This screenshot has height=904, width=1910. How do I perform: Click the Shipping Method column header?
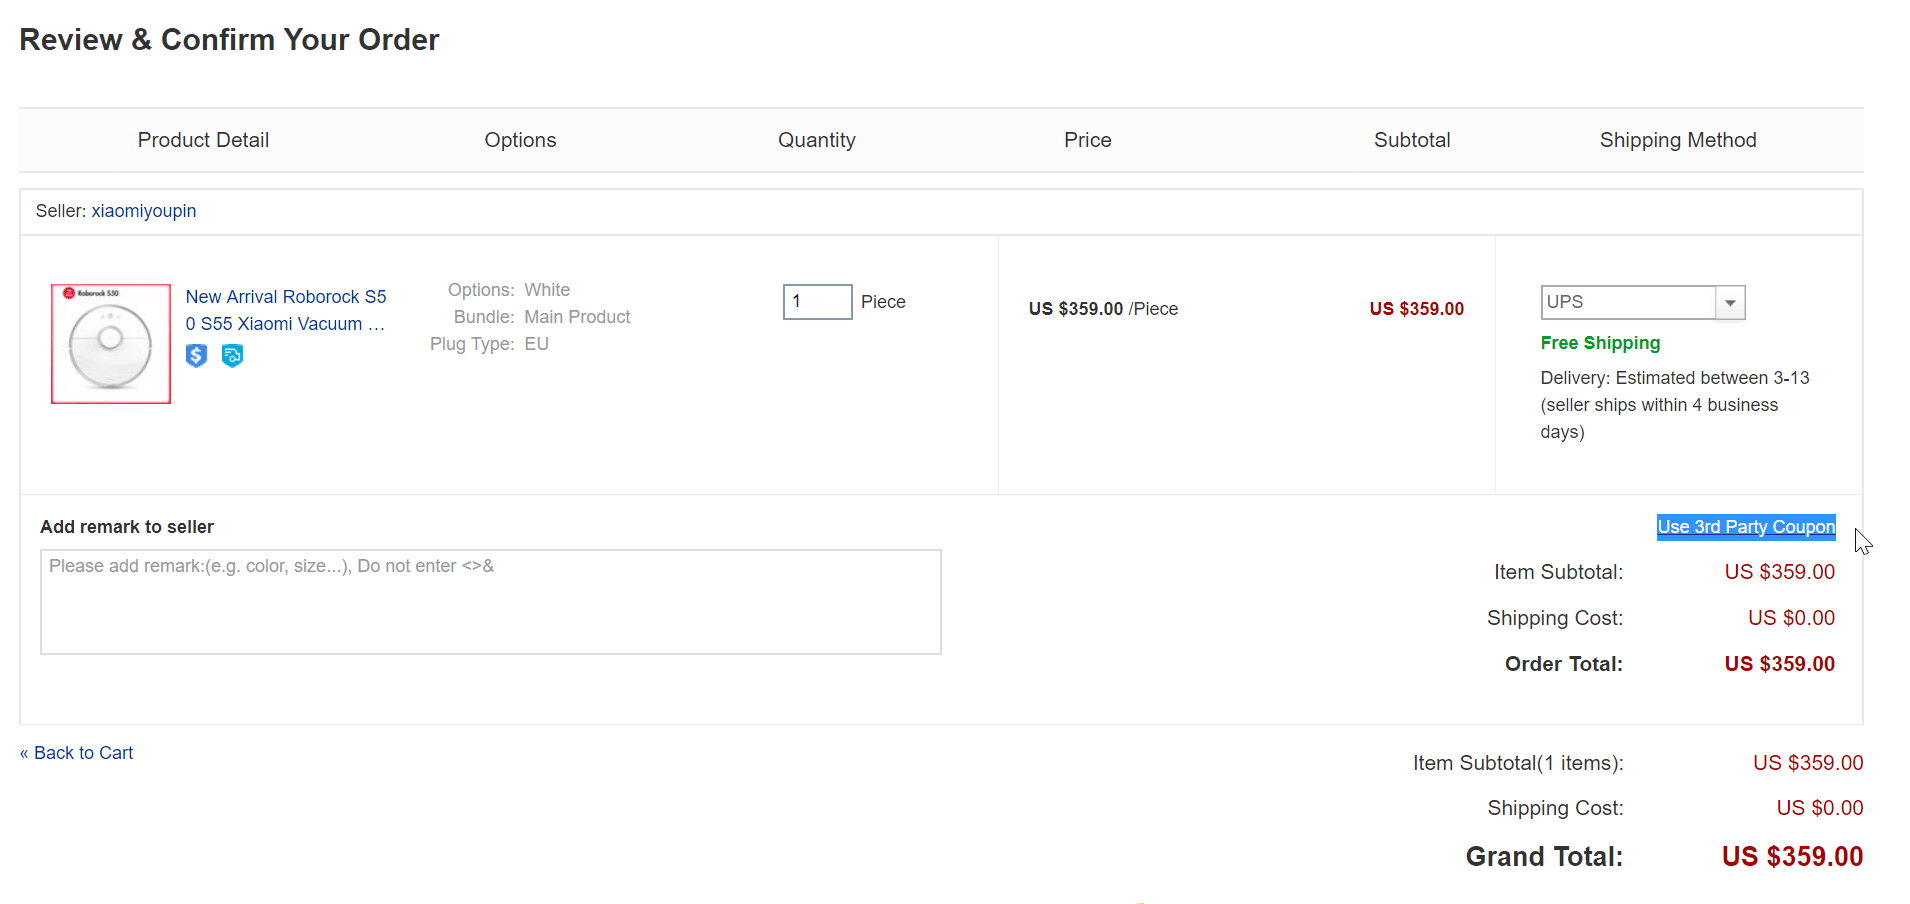point(1678,140)
